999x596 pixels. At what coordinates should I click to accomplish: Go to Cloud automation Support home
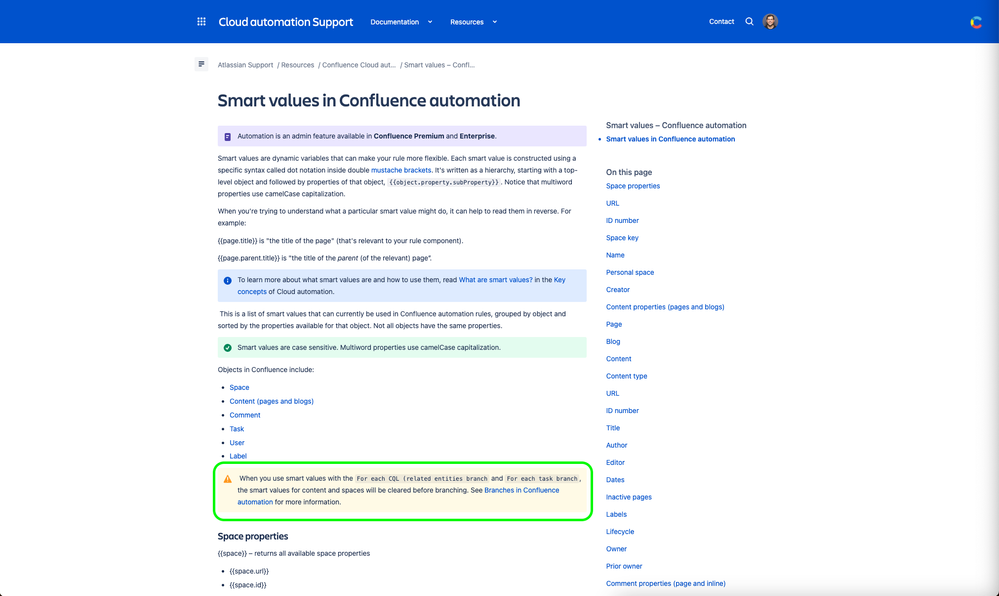pyautogui.click(x=285, y=22)
